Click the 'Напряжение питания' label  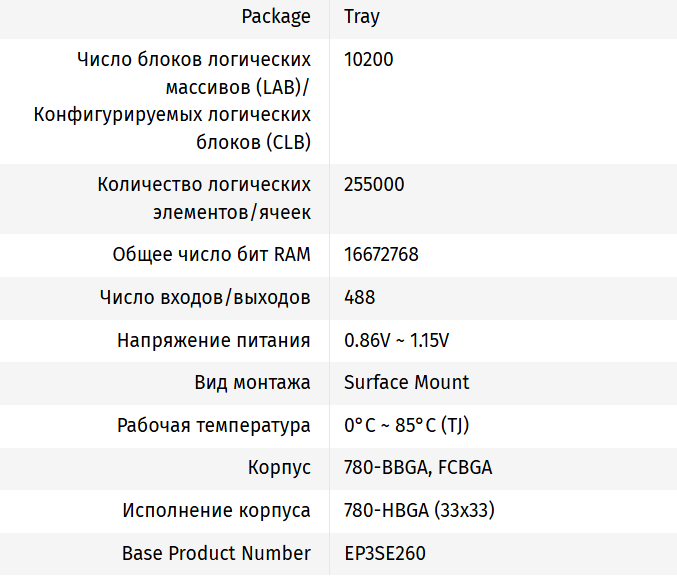tap(213, 341)
